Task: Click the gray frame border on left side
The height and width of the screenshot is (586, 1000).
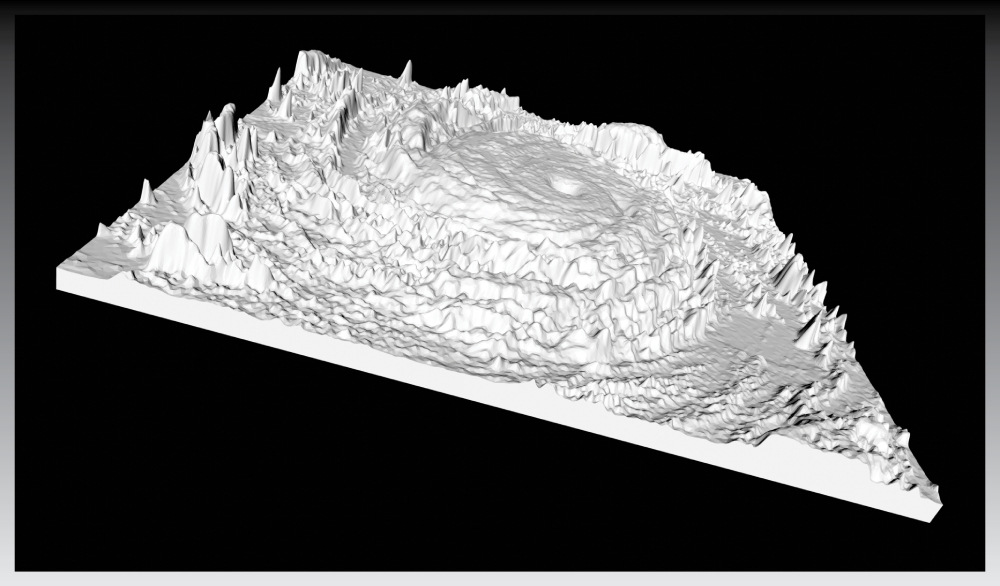Action: click(6, 300)
